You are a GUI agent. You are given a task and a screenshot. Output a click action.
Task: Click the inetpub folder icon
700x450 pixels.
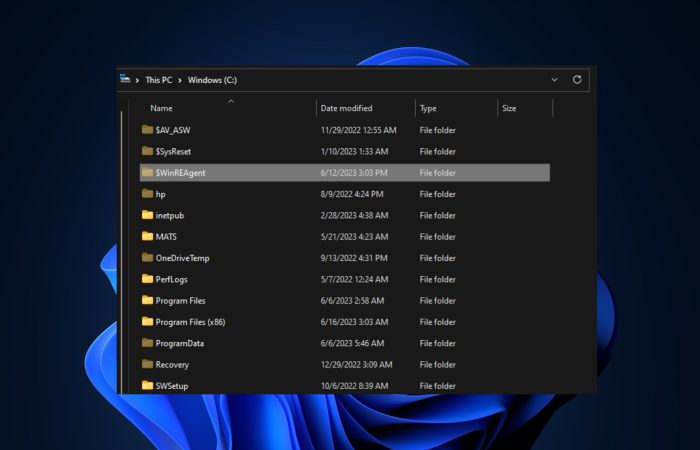(x=147, y=215)
